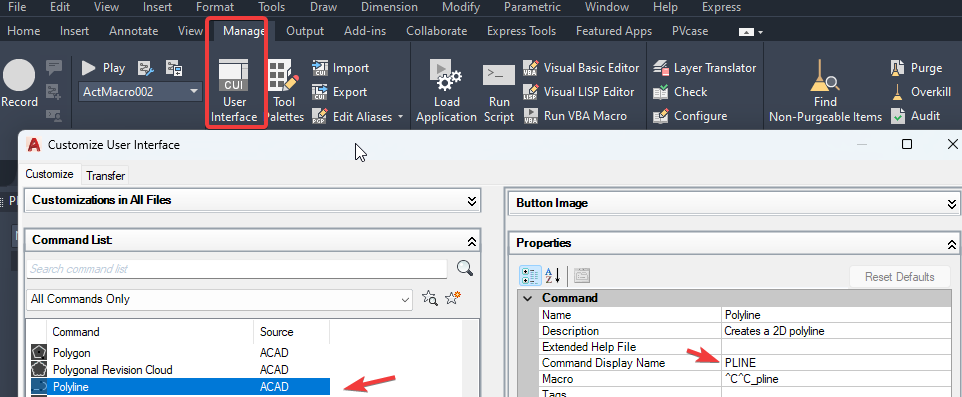Switch to the Transfer tab
The height and width of the screenshot is (397, 962).
[106, 176]
